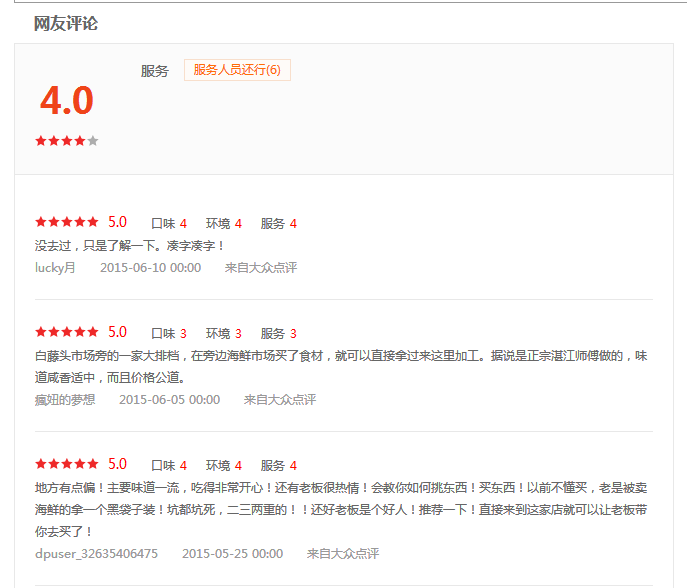
Task: Click the 5.0 score in lucky月's review
Action: (x=117, y=222)
